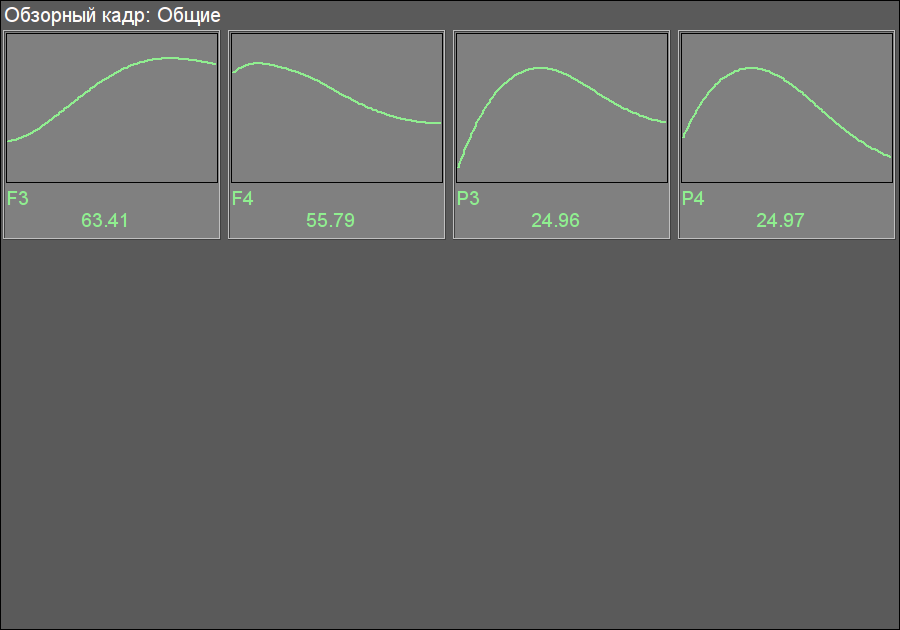Click the F3 panel footer area

112,210
